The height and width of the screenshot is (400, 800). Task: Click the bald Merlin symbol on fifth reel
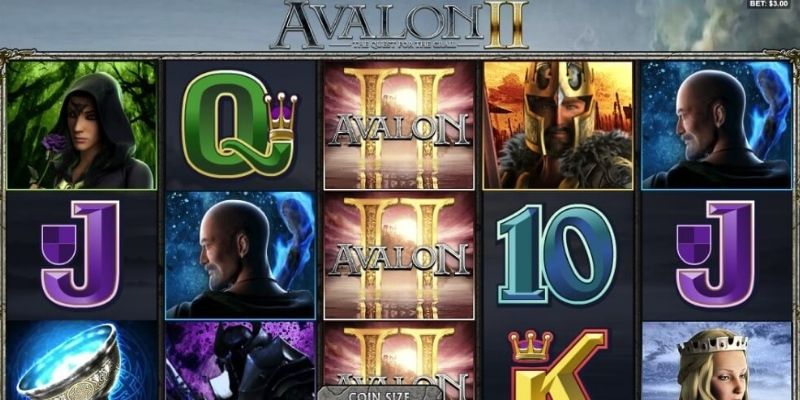pos(716,126)
